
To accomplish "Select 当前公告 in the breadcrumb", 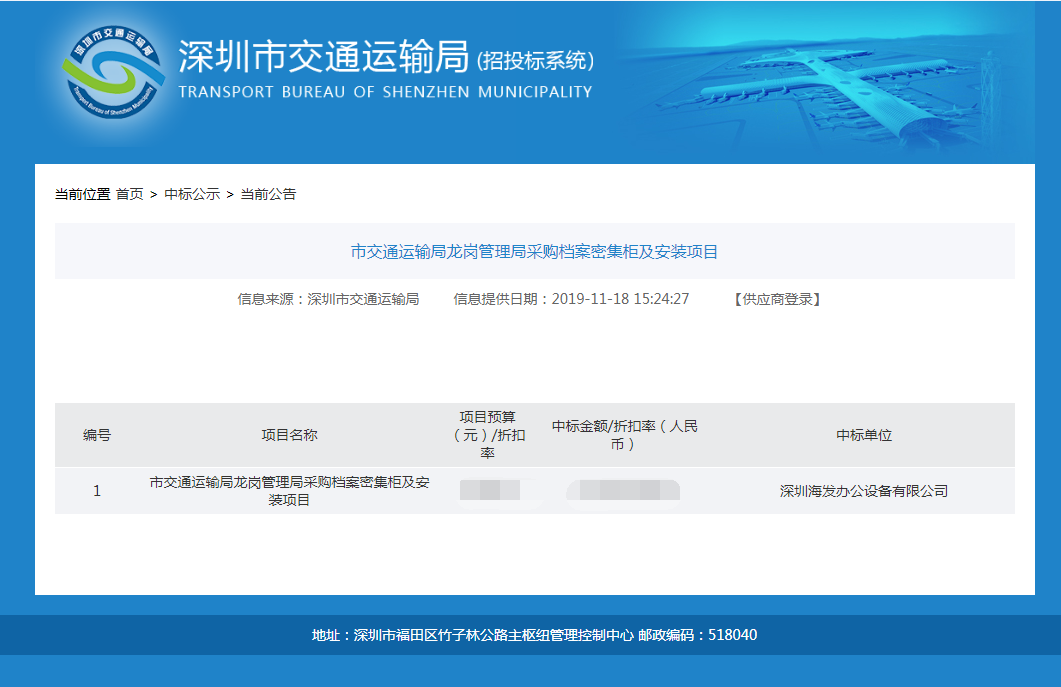I will point(268,194).
